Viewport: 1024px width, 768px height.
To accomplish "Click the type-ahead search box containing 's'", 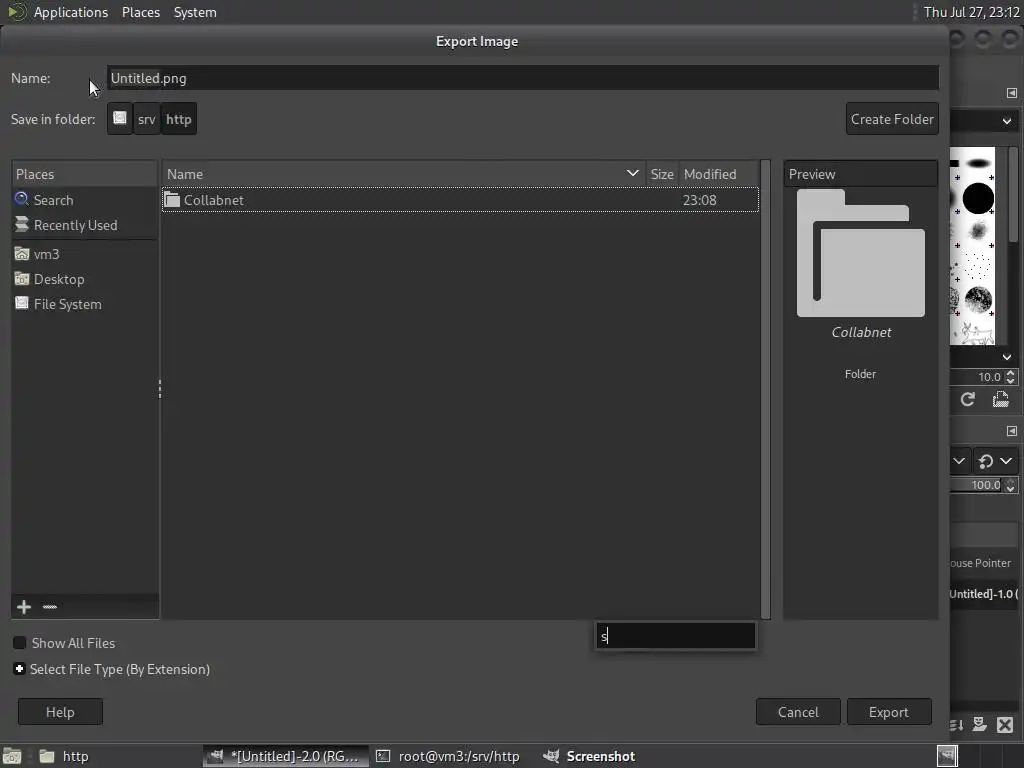I will click(x=676, y=636).
